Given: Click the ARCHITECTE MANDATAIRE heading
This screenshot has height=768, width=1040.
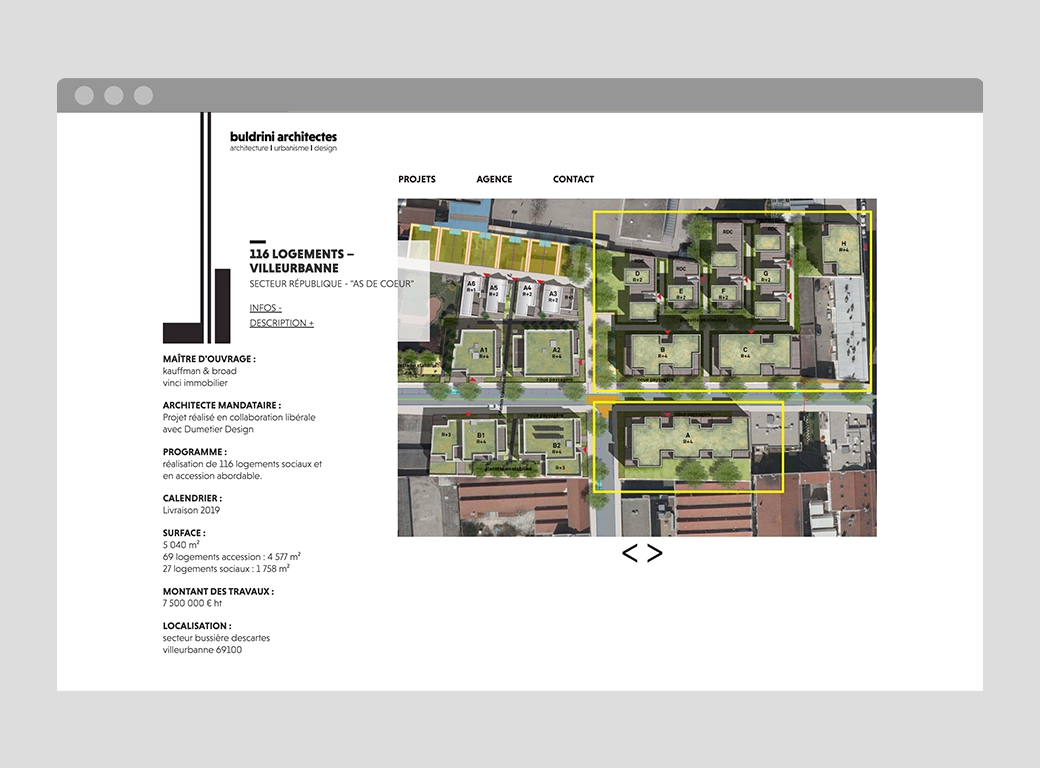Looking at the screenshot, I should click(222, 405).
